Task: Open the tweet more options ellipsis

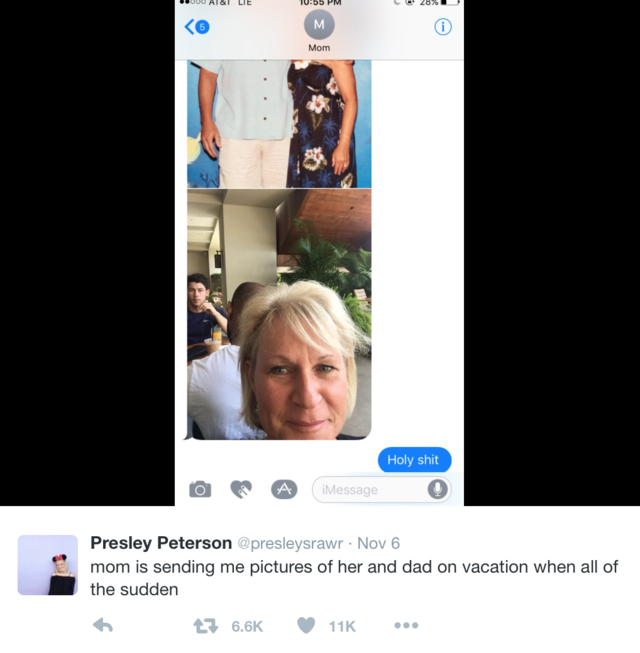Action: [406, 625]
